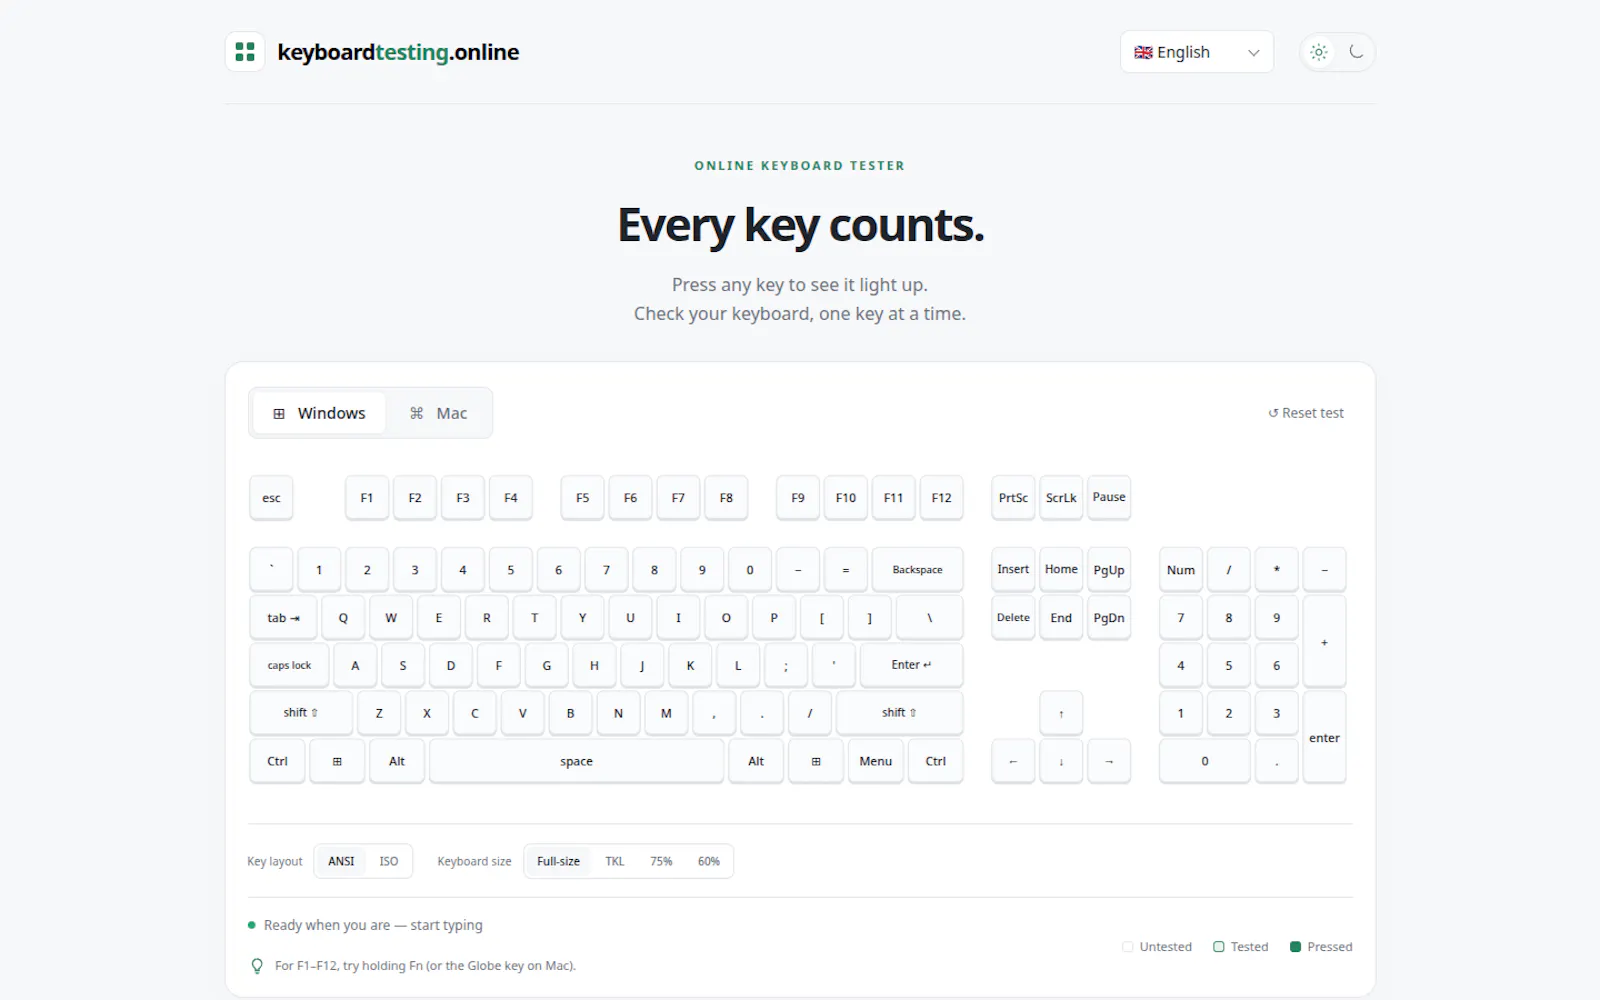Select ISO key layout
Screen dimensions: 1600x1000
[389, 861]
